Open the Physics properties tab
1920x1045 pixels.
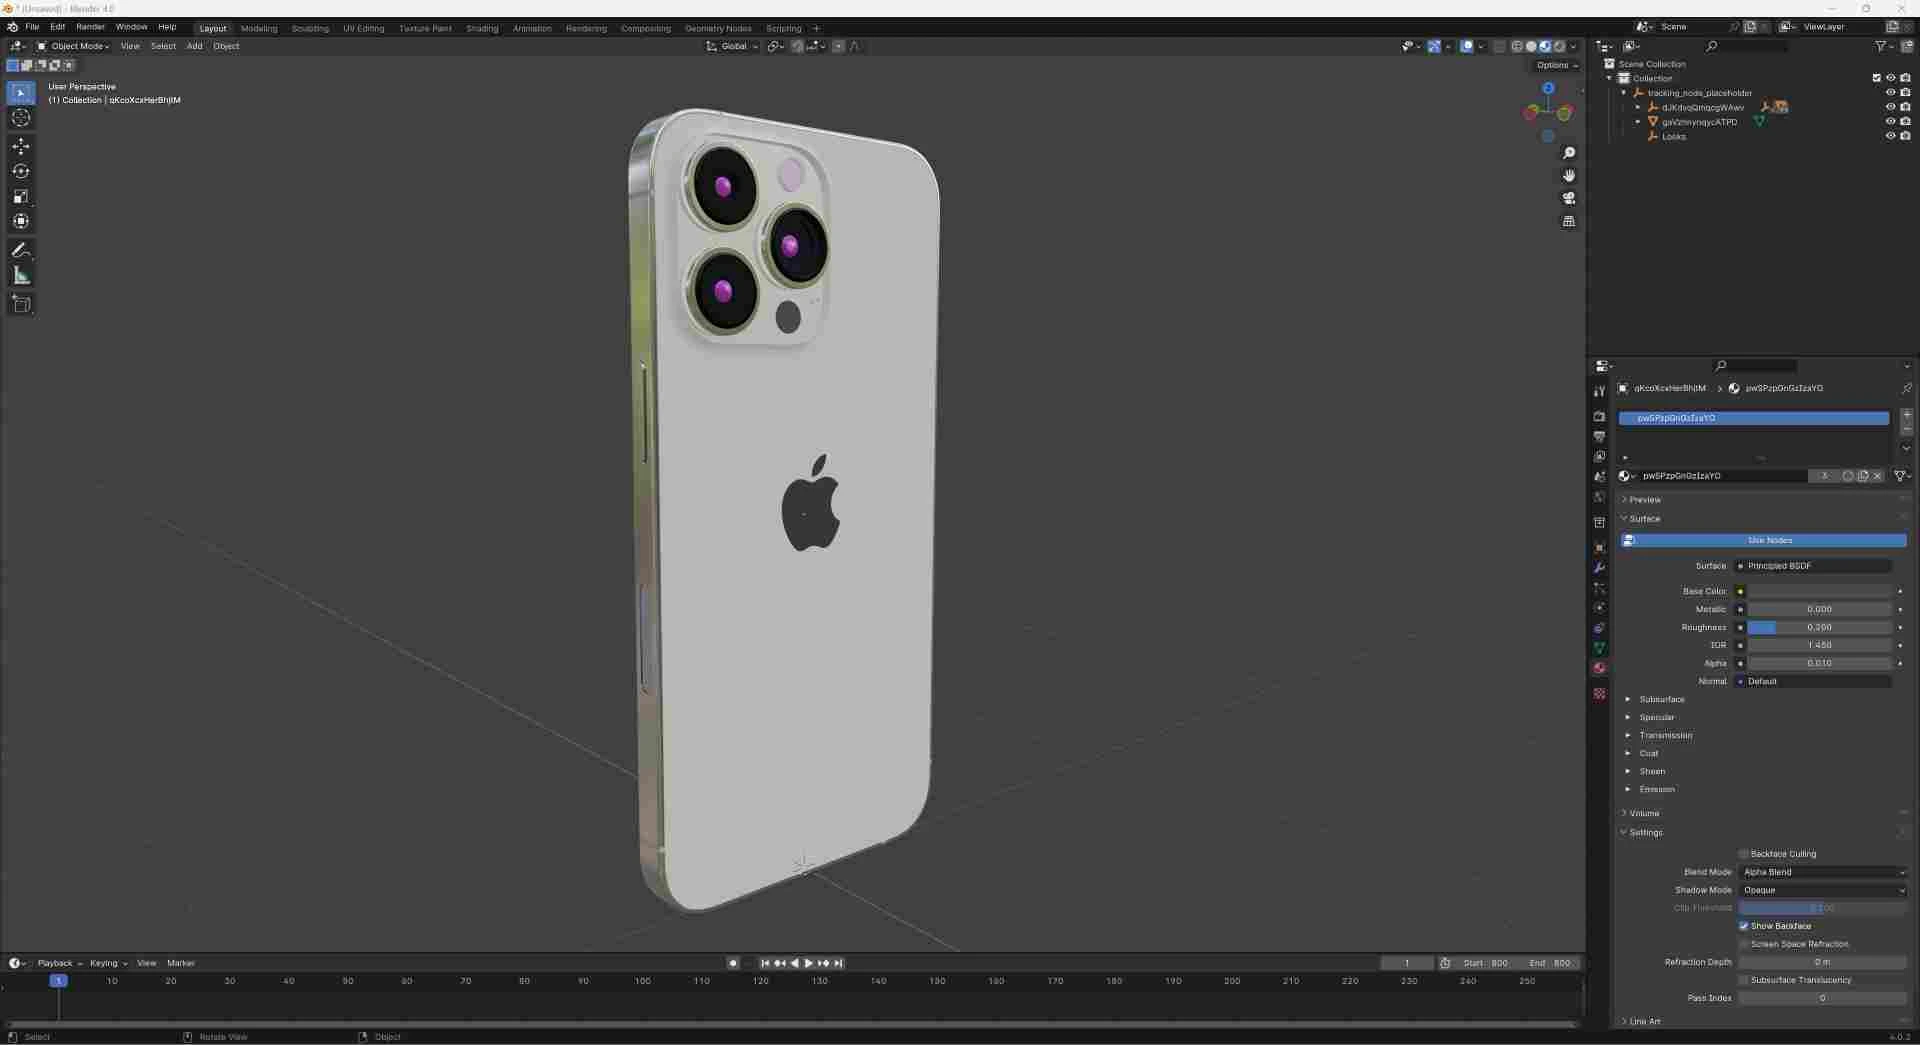click(1599, 608)
